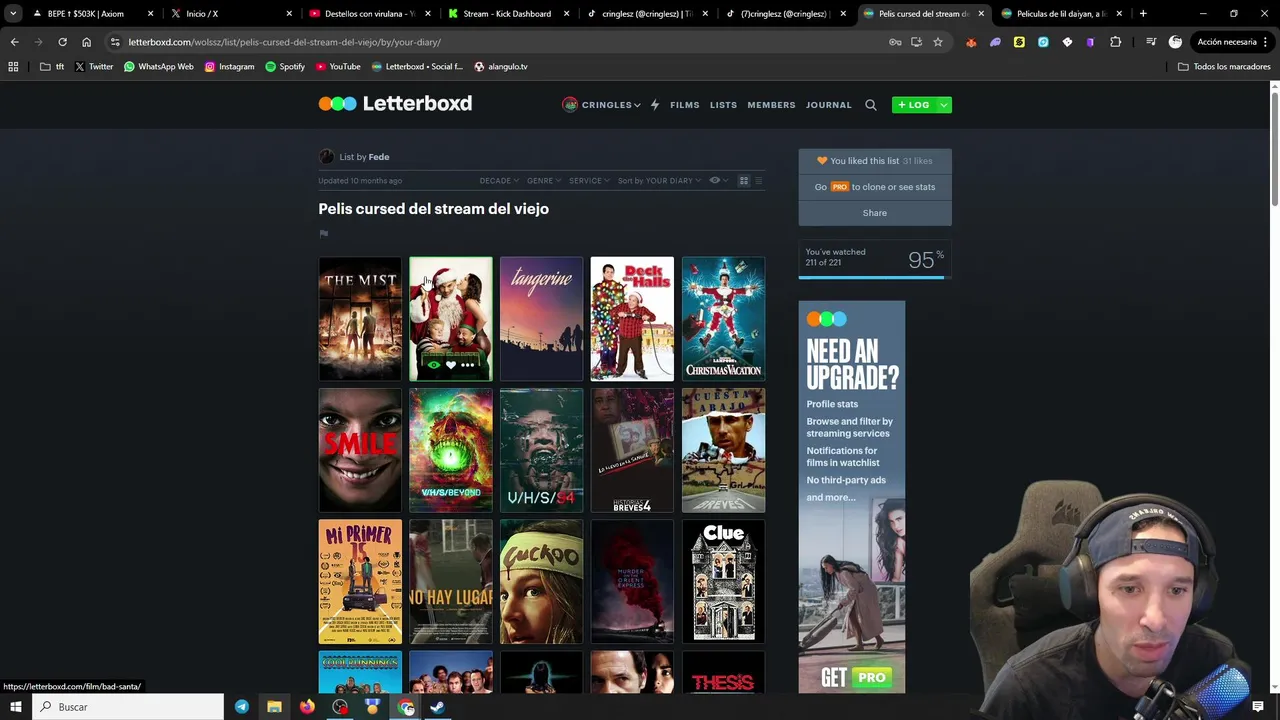Open the Spotify bookmark

[285, 67]
